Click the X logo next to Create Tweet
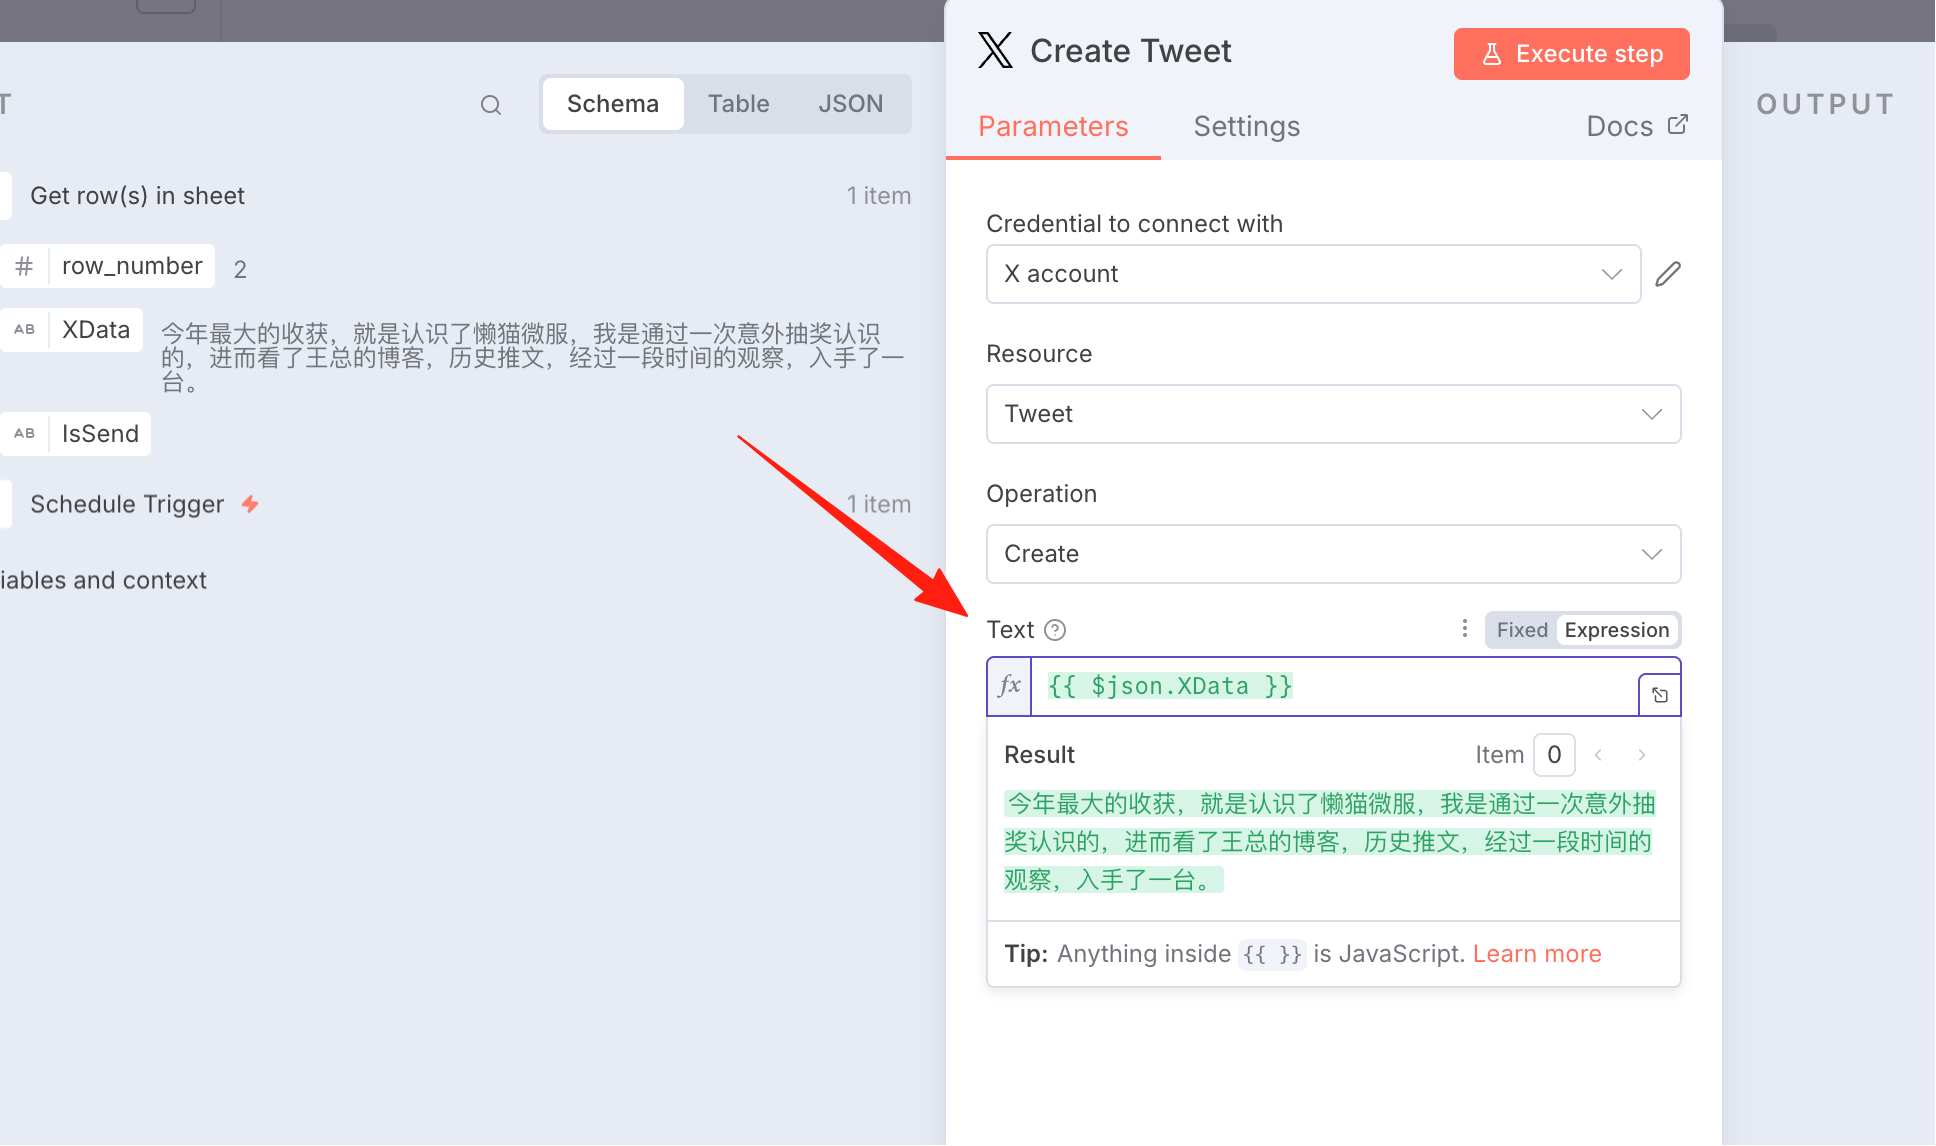 tap(995, 50)
